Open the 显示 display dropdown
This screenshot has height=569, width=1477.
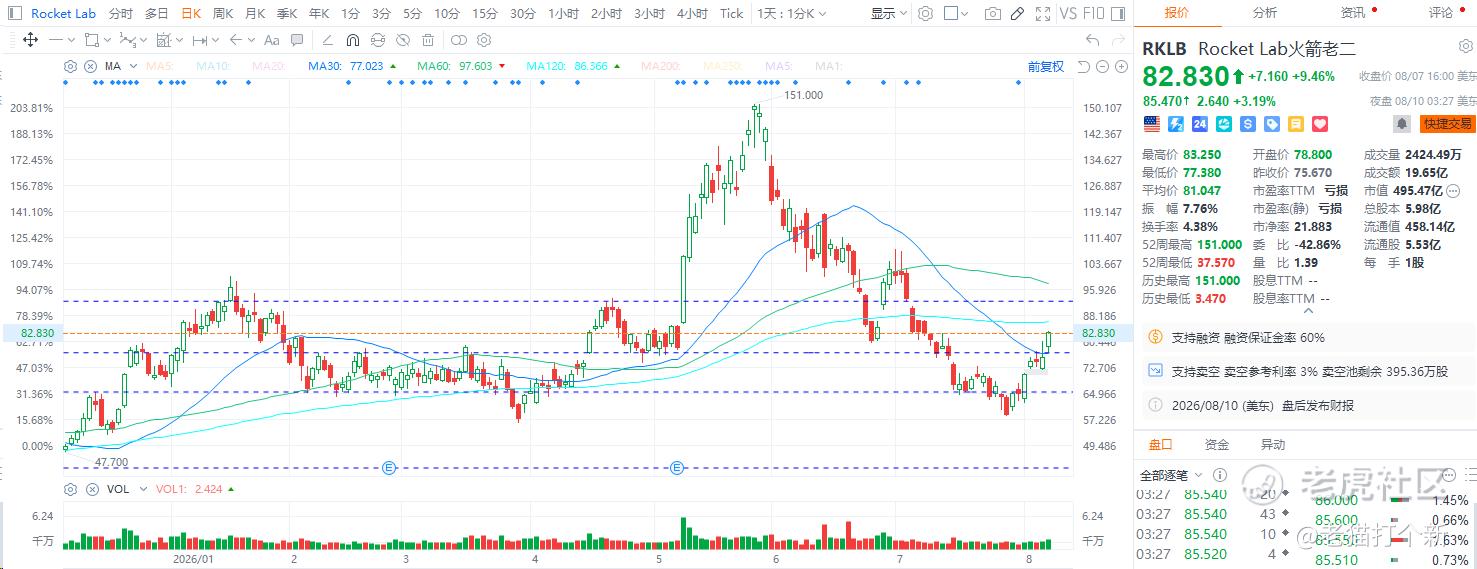coord(888,13)
